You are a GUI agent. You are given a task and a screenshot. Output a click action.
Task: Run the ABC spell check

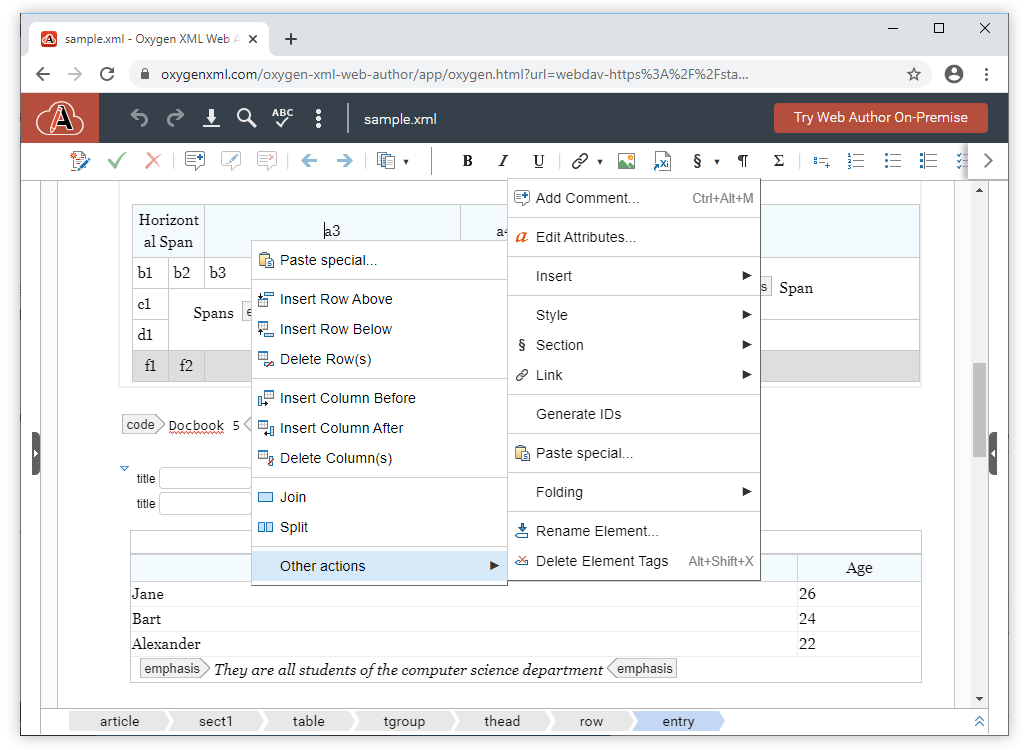[x=282, y=118]
